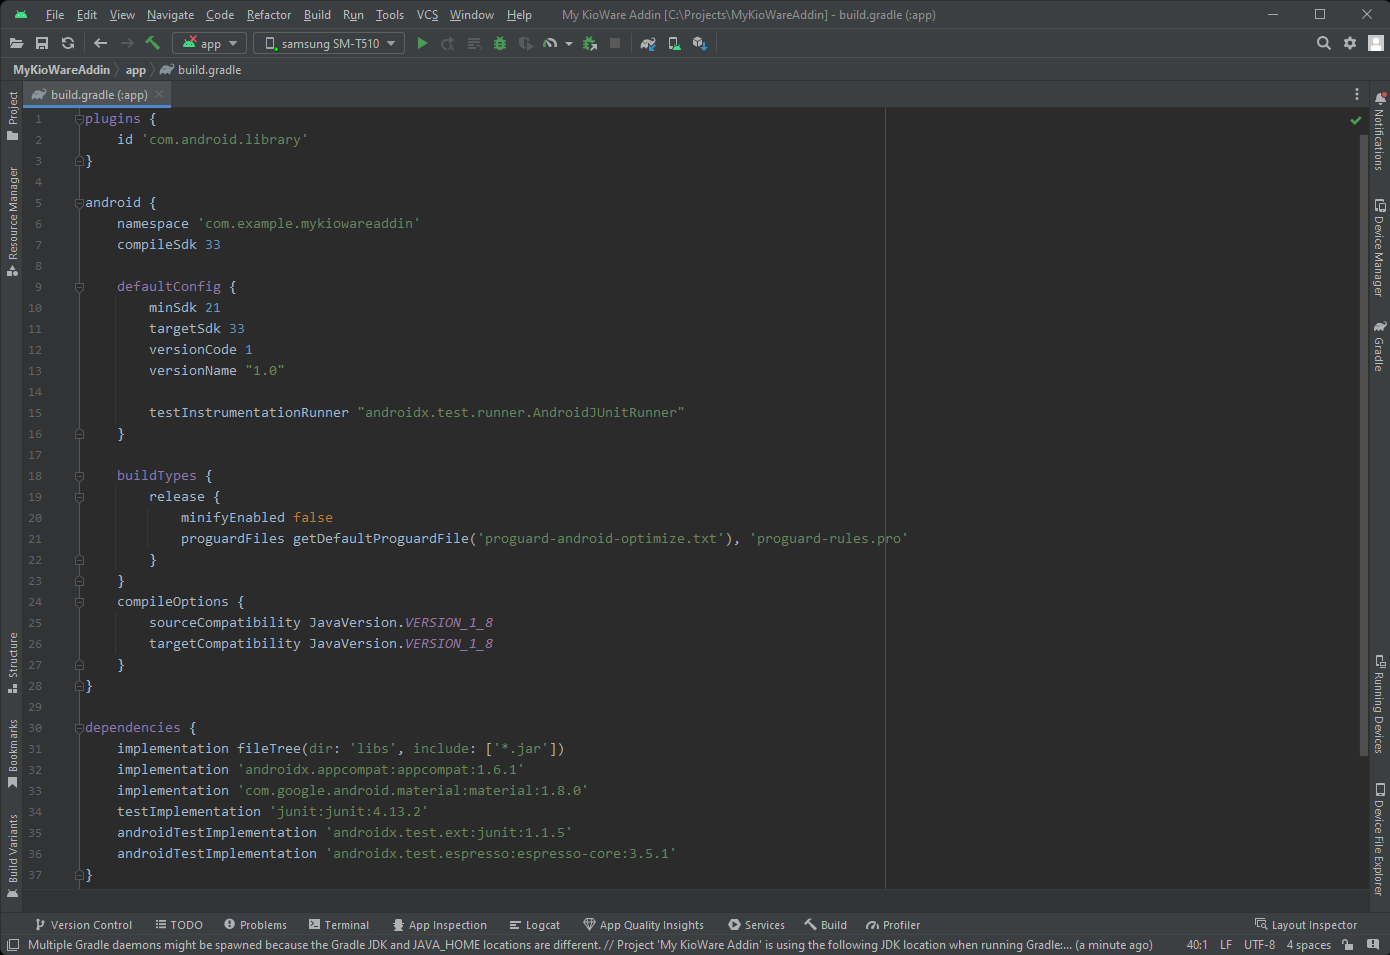Image resolution: width=1390 pixels, height=955 pixels.
Task: Open the Navigate menu
Action: click(170, 15)
